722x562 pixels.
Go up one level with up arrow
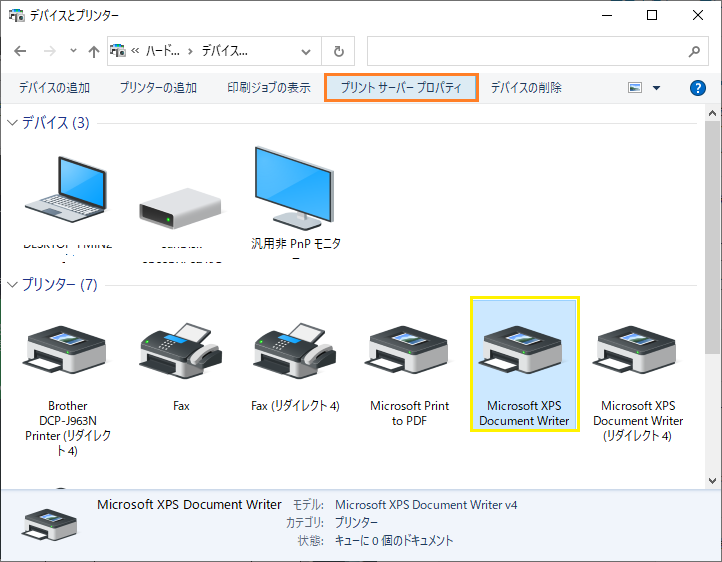[93, 51]
